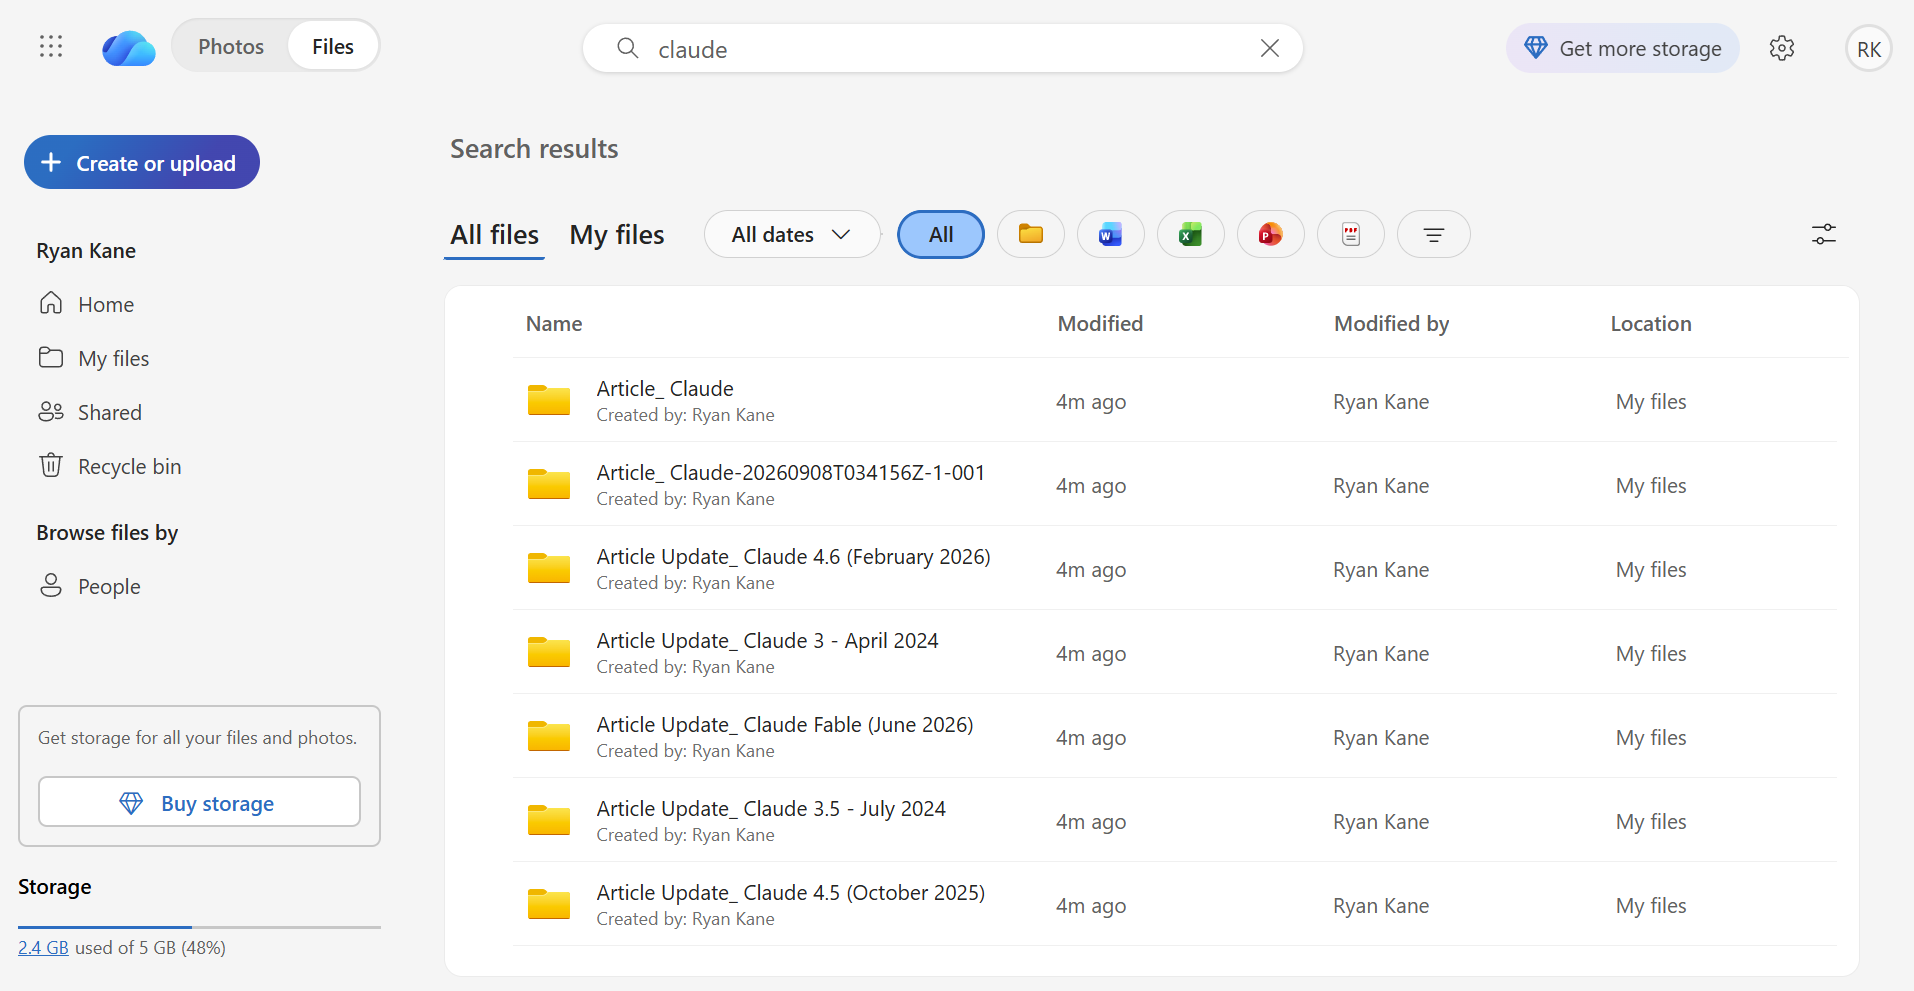
Task: Open the Claude Fable (June 2026) folder icon
Action: click(549, 736)
